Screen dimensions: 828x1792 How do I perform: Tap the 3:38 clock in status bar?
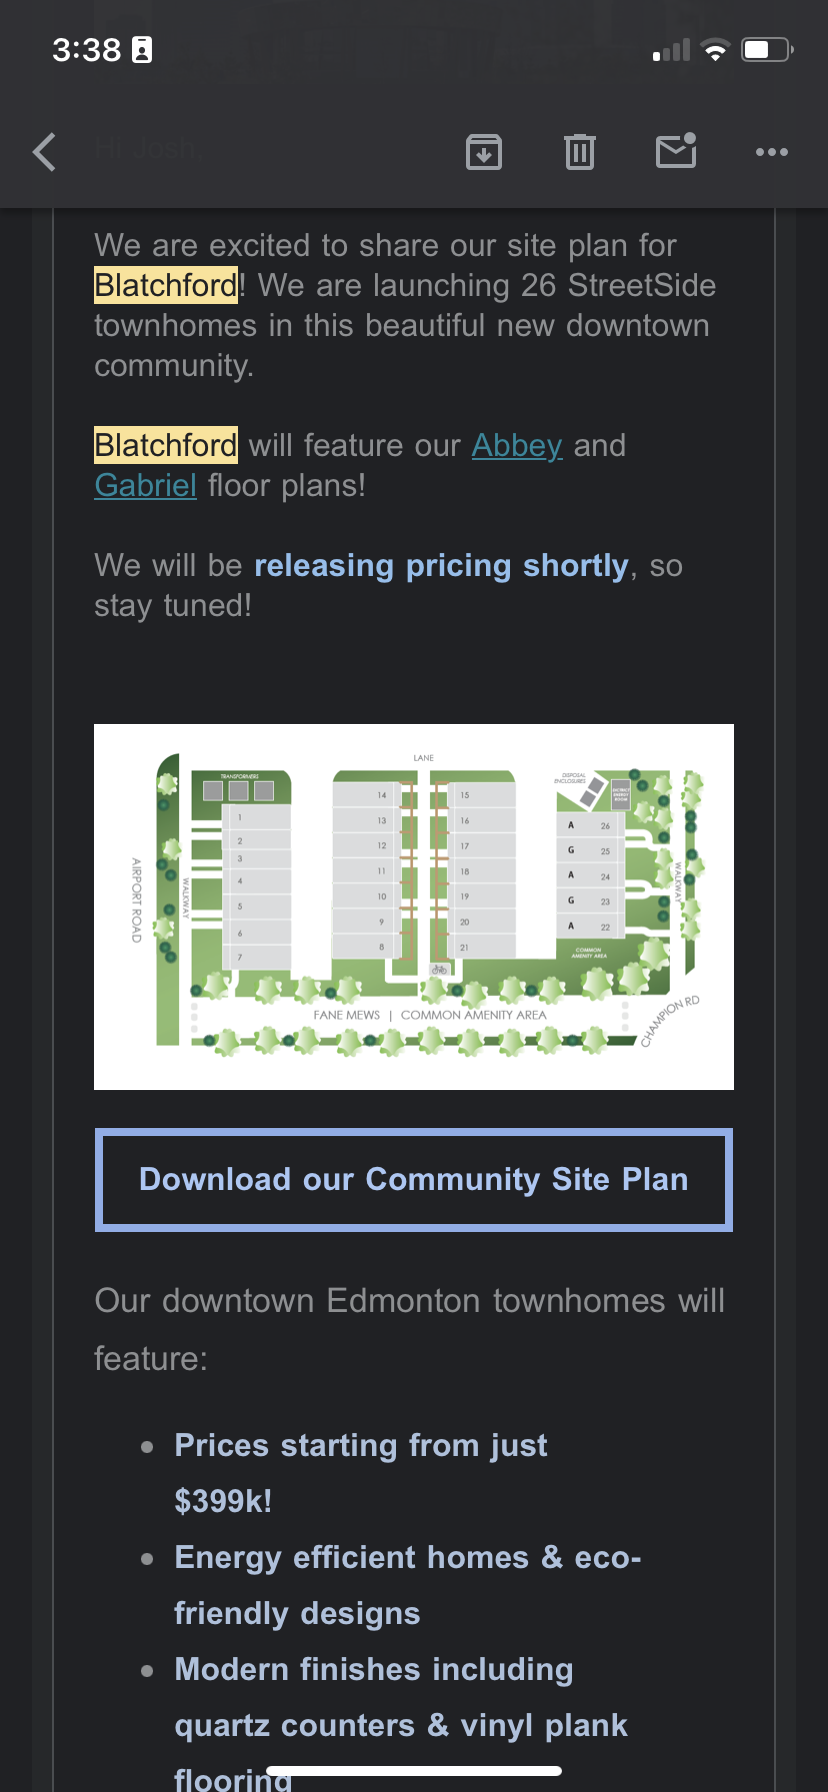click(x=86, y=50)
